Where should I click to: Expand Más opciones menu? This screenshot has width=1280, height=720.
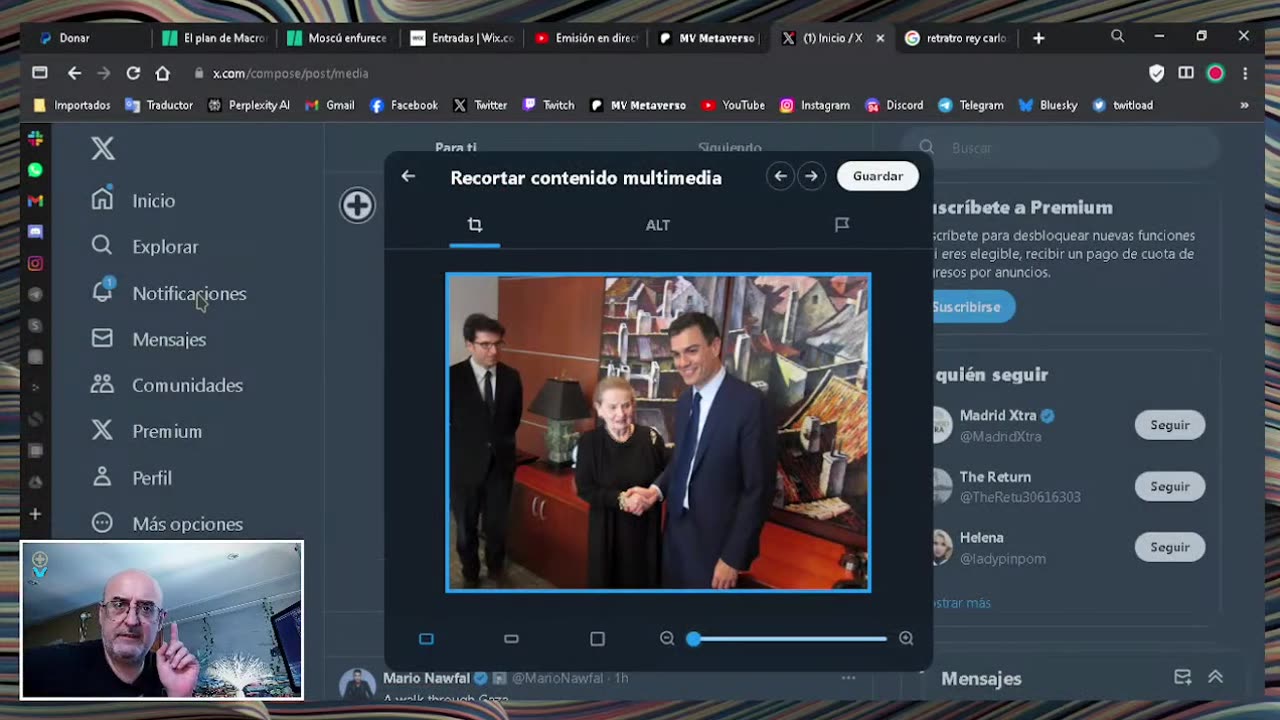point(166,523)
